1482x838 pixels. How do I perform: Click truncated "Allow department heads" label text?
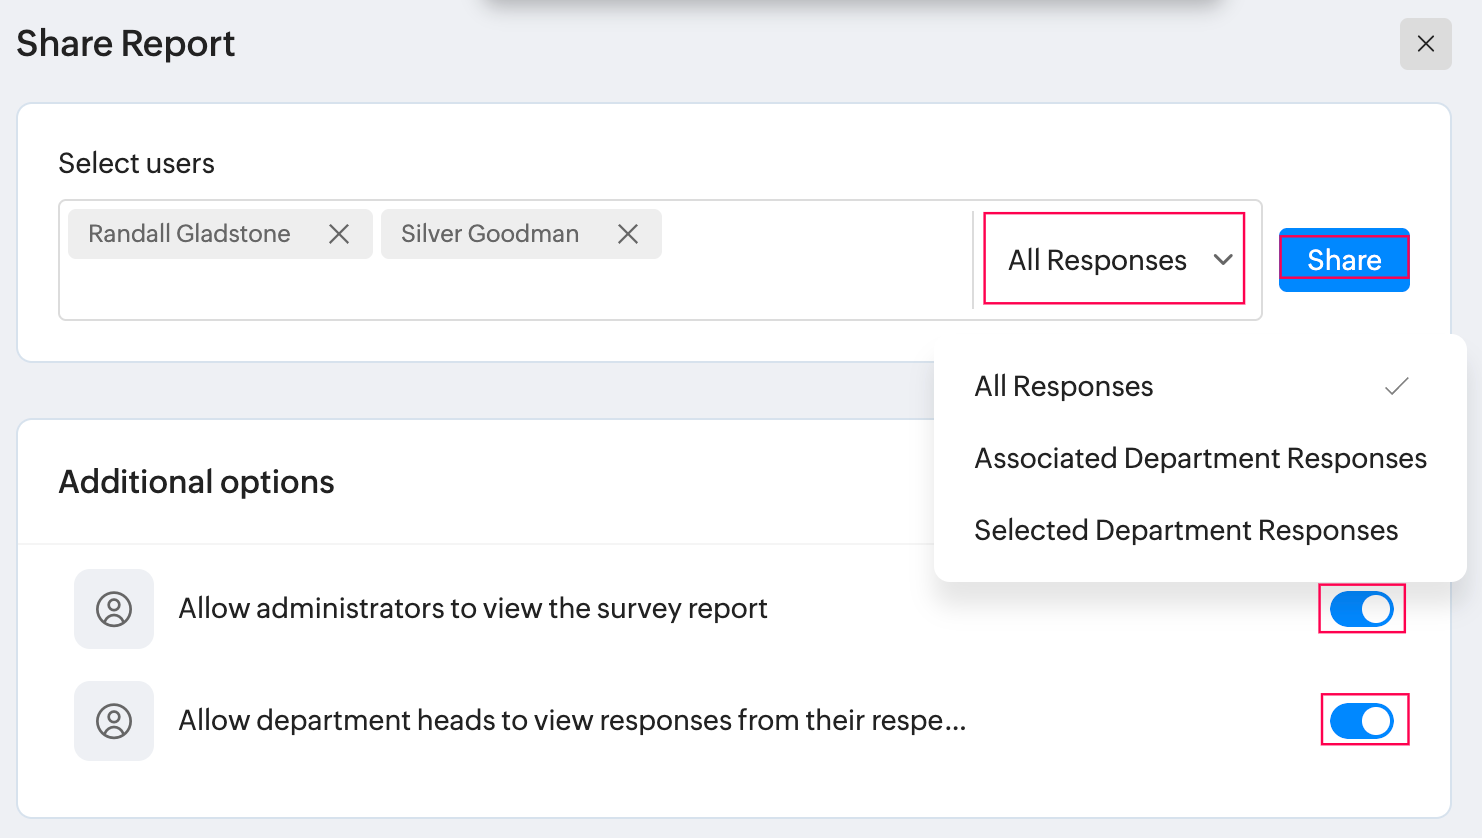[x=572, y=721]
